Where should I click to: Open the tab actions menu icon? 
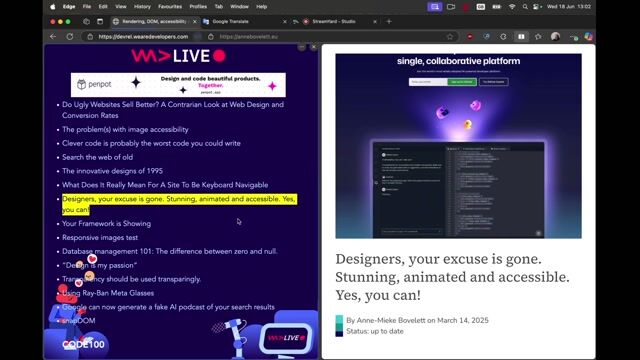pos(100,22)
